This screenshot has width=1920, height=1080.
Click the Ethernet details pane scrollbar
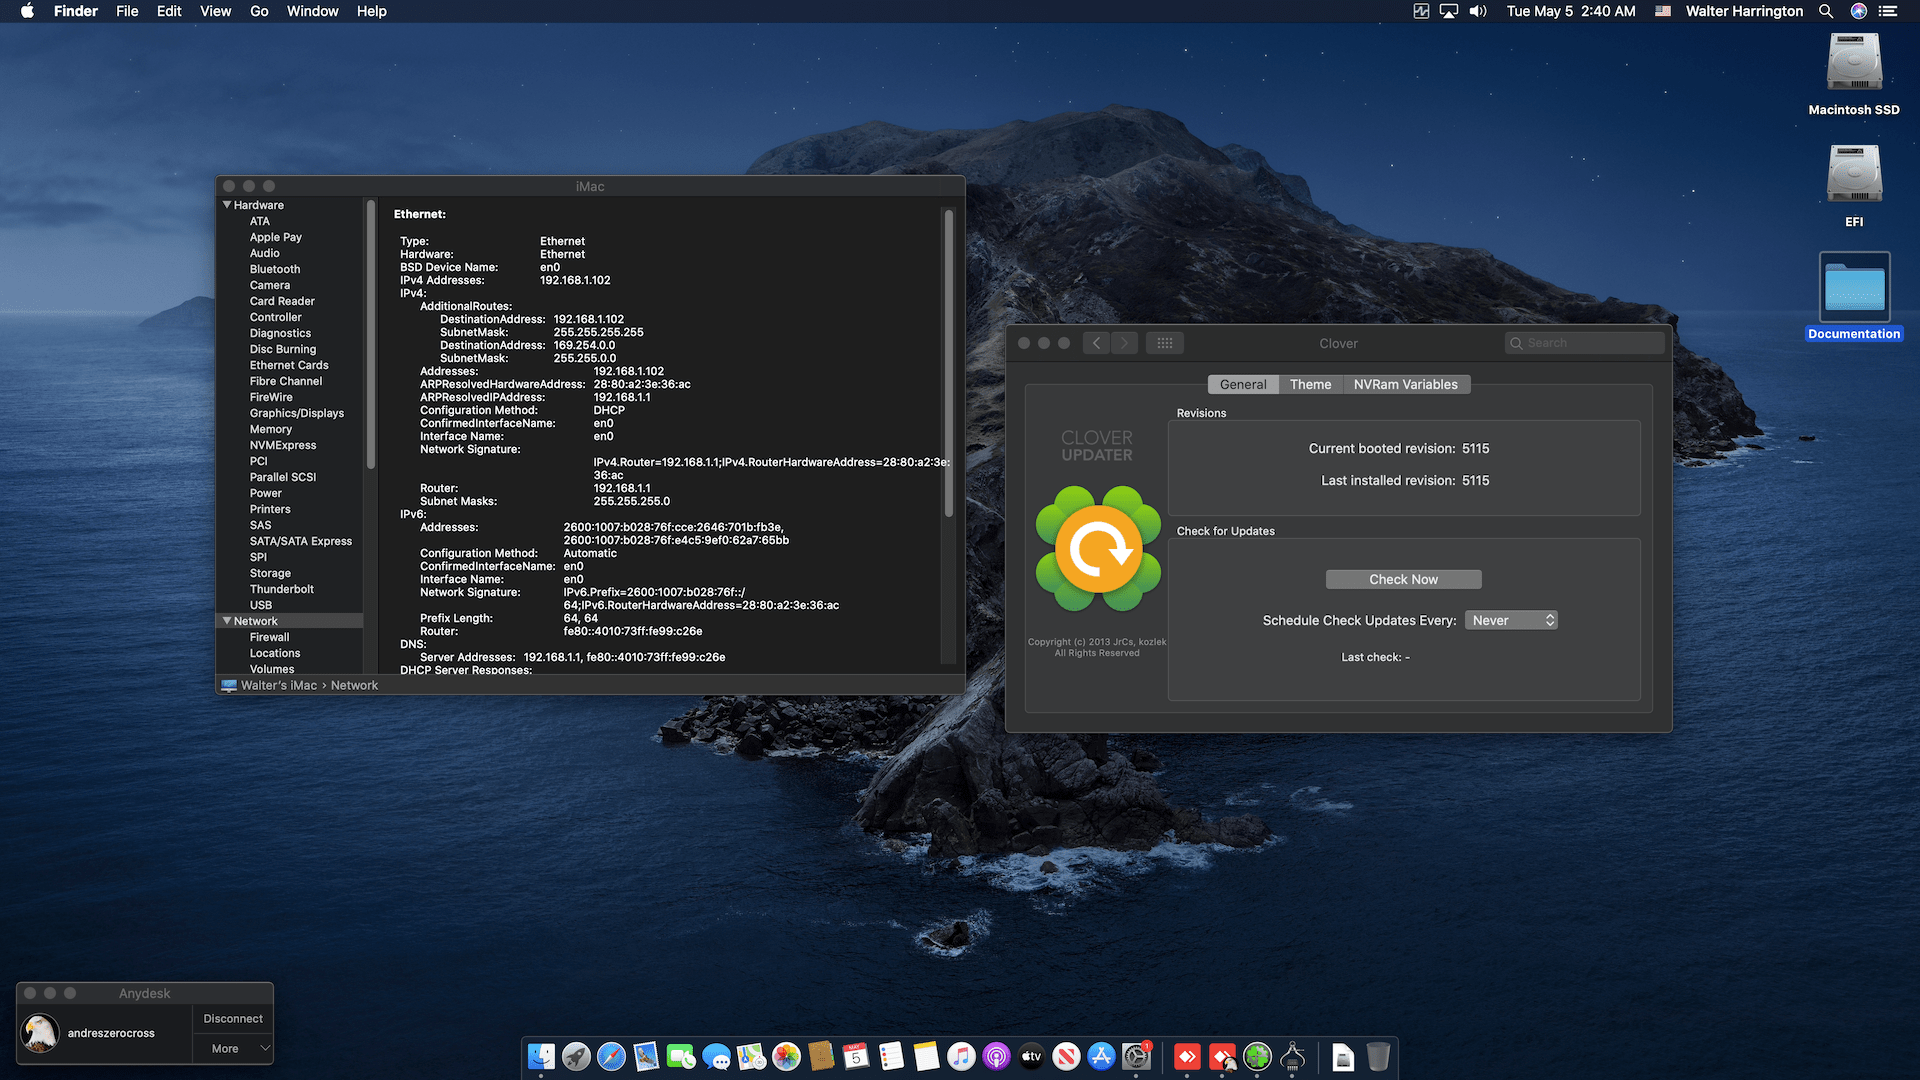949,363
